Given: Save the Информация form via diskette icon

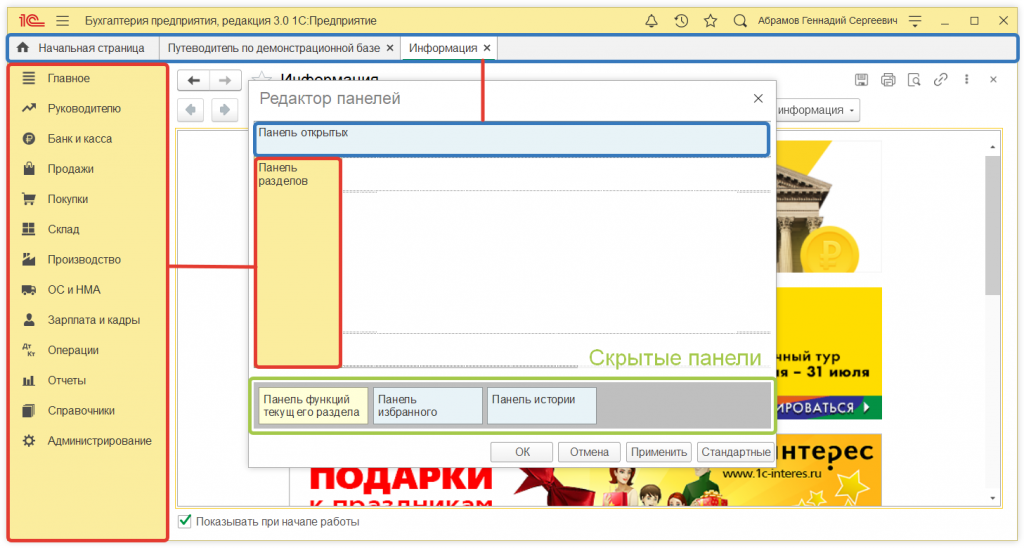Looking at the screenshot, I should [861, 80].
